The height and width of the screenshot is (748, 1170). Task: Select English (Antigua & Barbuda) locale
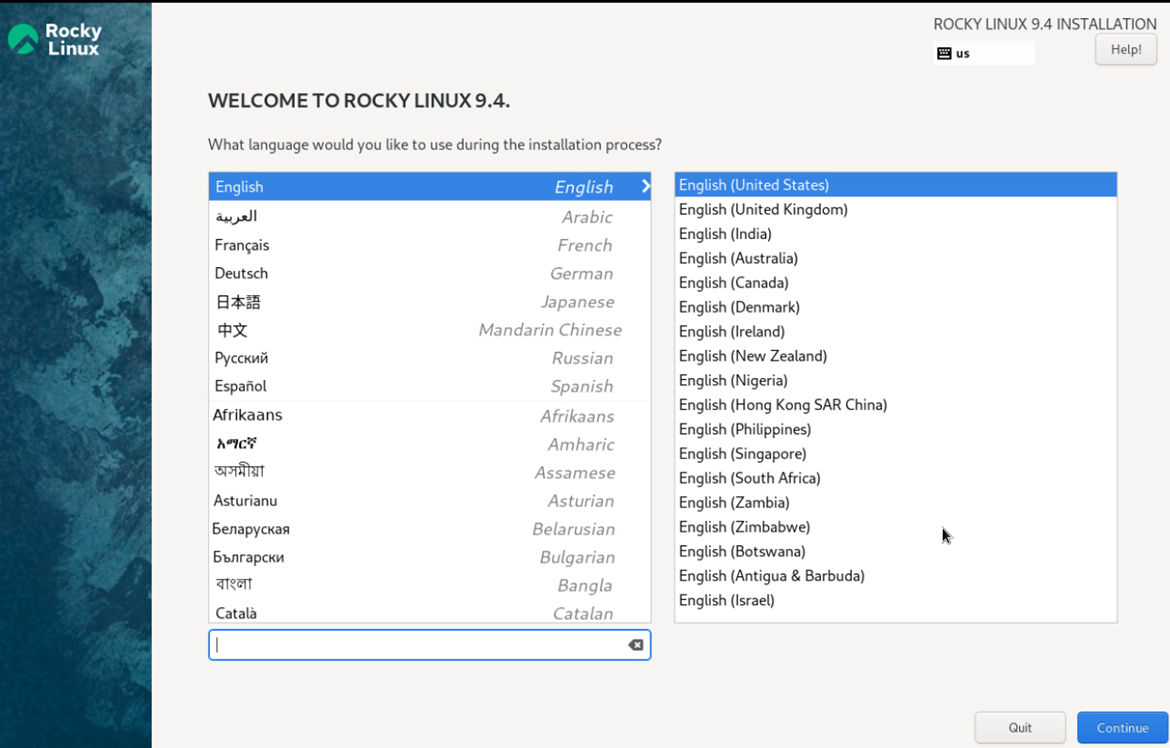(x=895, y=576)
